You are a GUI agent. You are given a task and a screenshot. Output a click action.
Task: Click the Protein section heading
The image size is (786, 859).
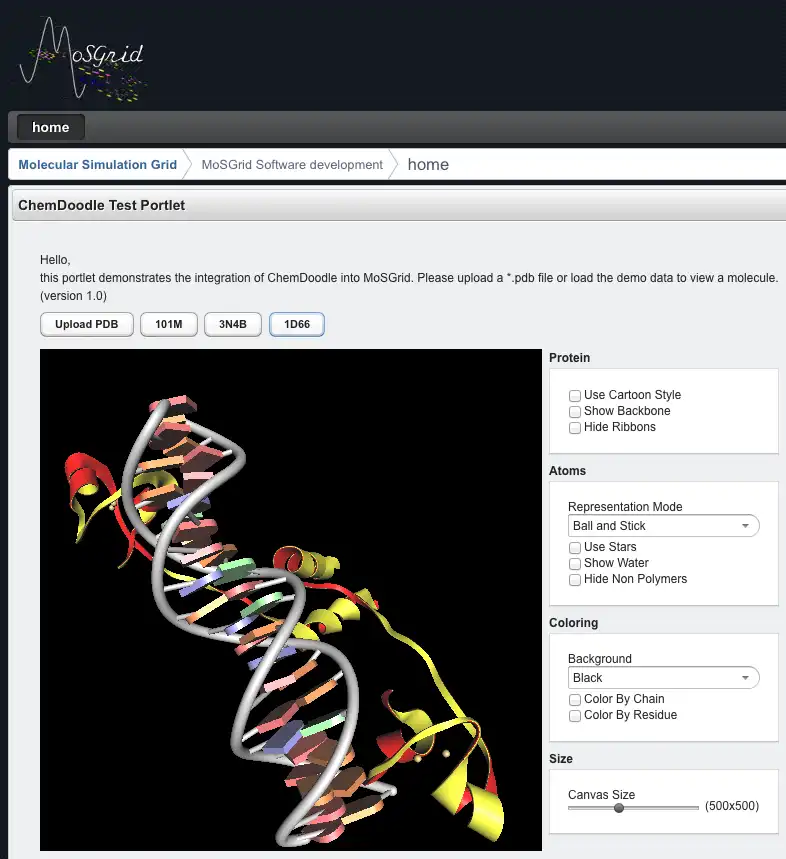click(x=570, y=358)
